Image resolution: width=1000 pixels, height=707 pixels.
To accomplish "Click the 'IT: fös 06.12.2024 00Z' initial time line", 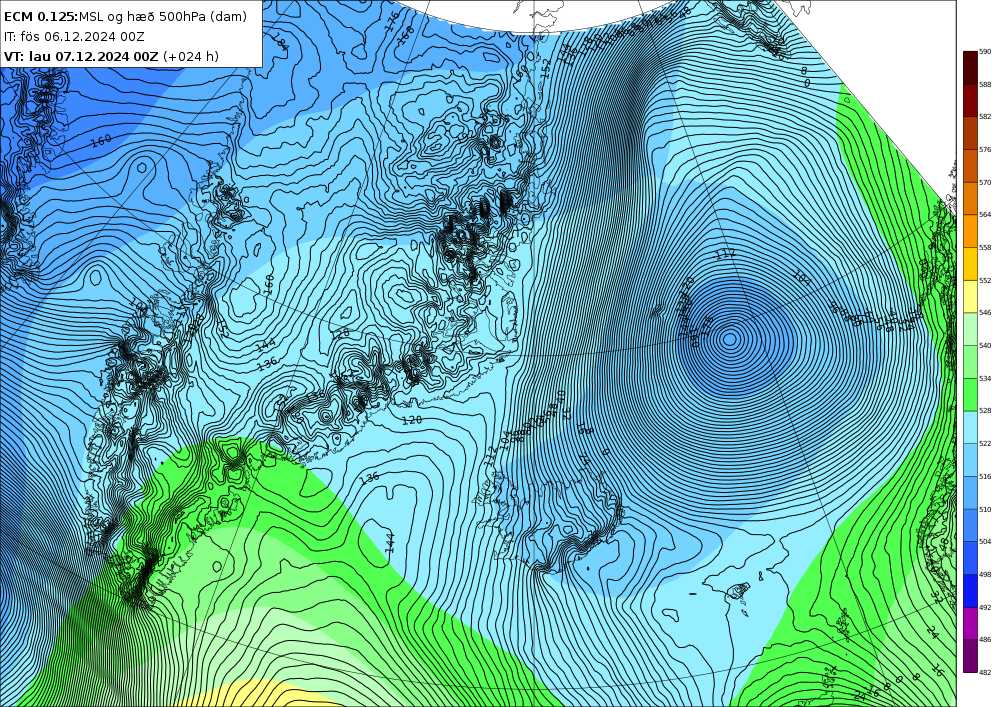I will point(74,37).
